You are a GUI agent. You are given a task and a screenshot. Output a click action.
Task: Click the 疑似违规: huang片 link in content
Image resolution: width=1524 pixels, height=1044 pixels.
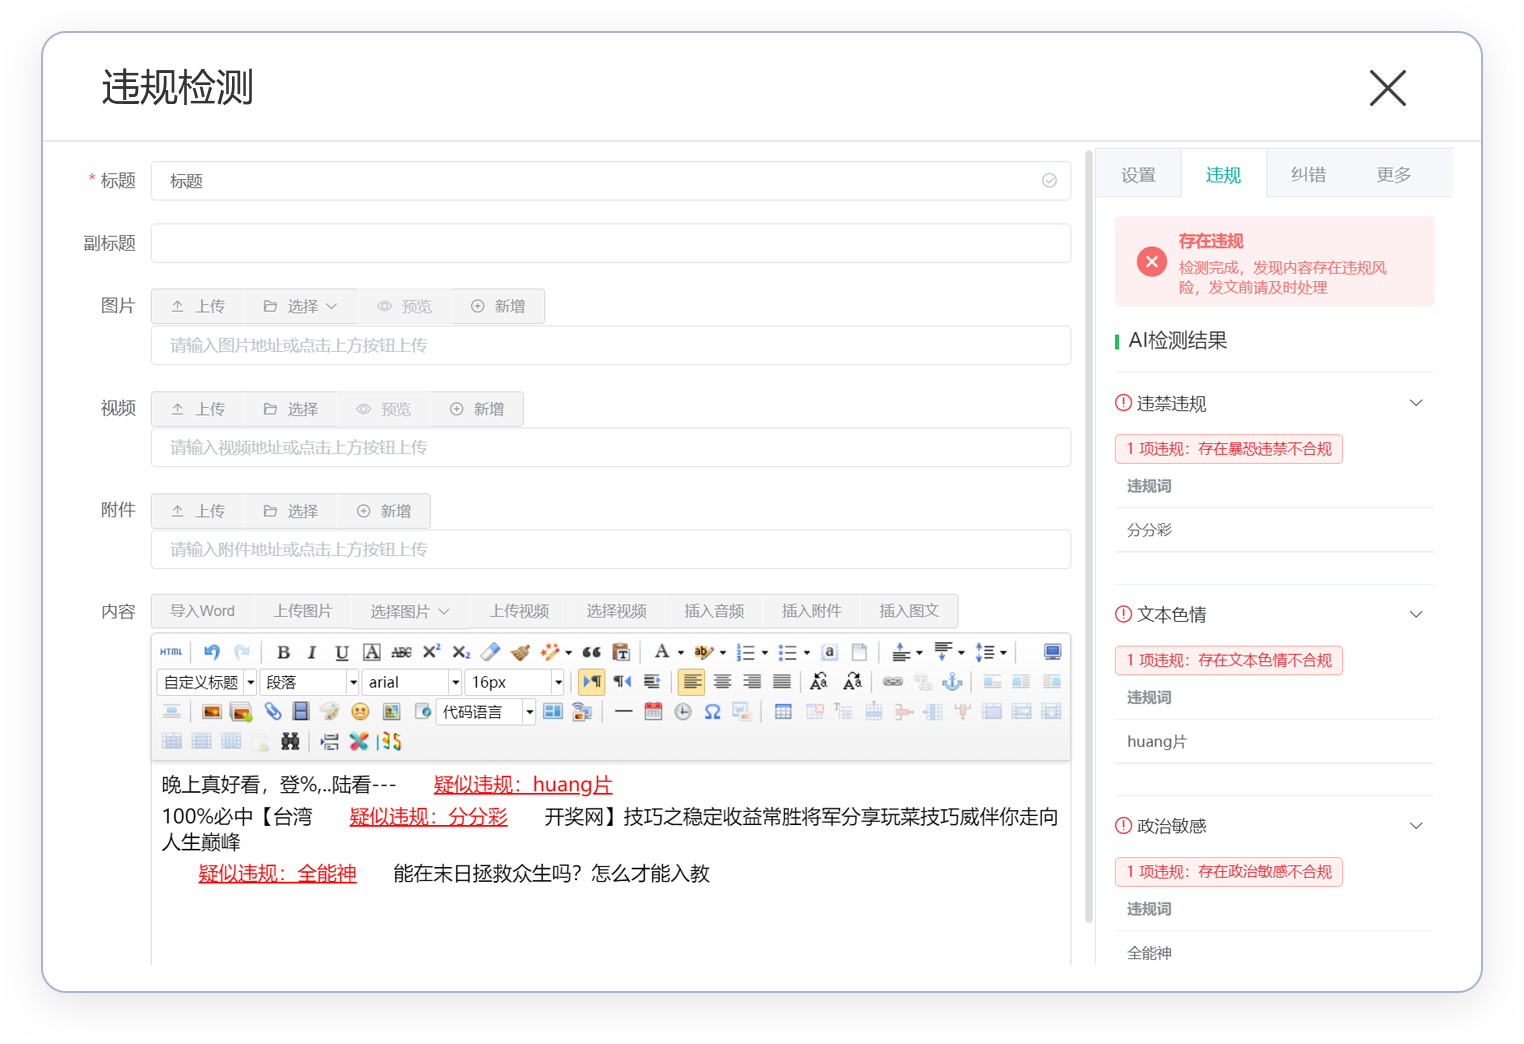[522, 785]
